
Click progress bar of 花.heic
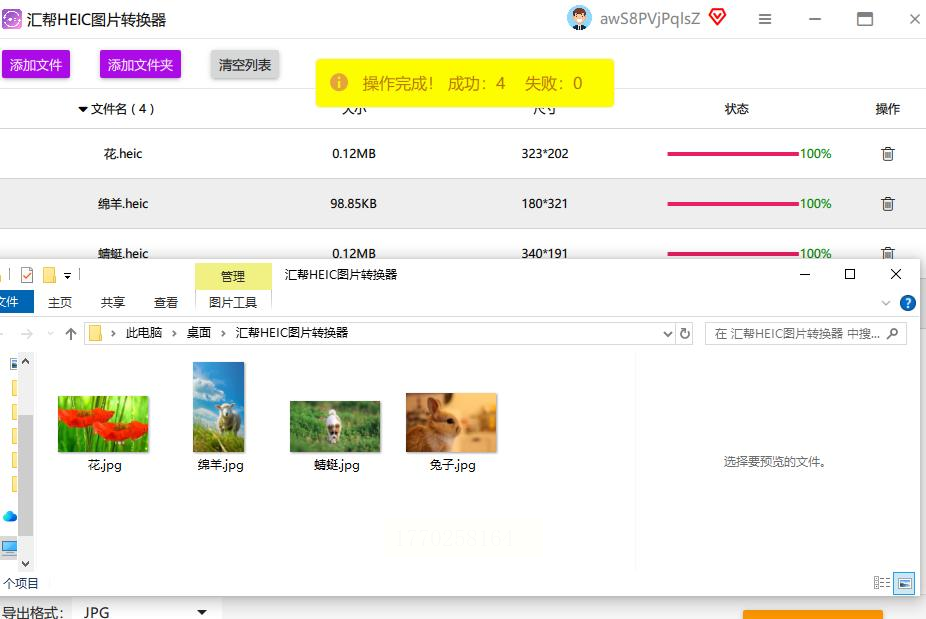[732, 154]
